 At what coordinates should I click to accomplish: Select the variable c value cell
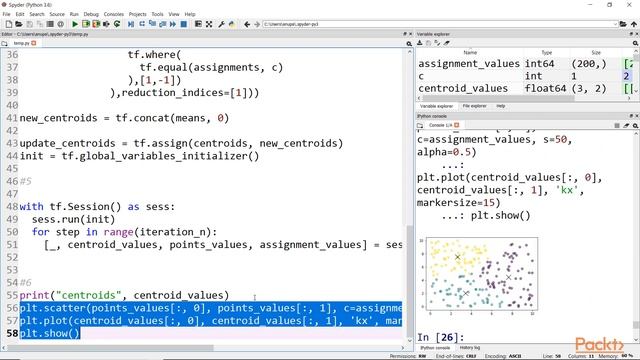[x=627, y=76]
